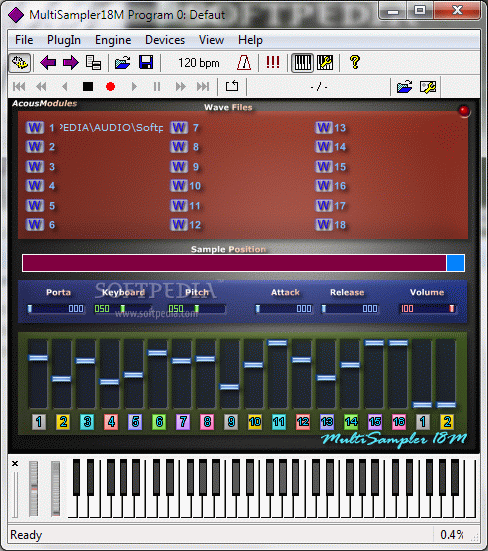Step back with single left arrow
The image size is (488, 551).
coord(65,86)
